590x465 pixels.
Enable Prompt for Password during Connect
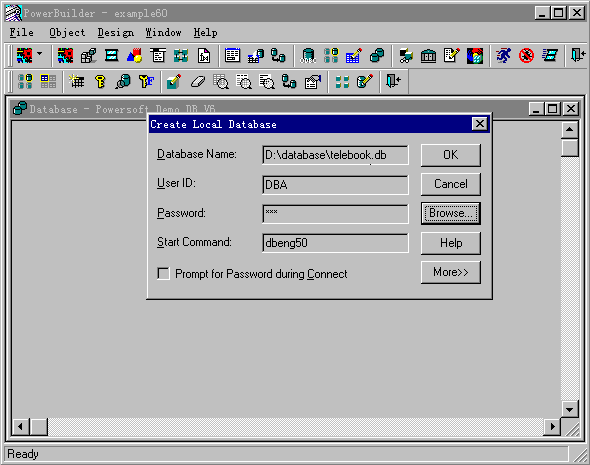click(x=163, y=274)
